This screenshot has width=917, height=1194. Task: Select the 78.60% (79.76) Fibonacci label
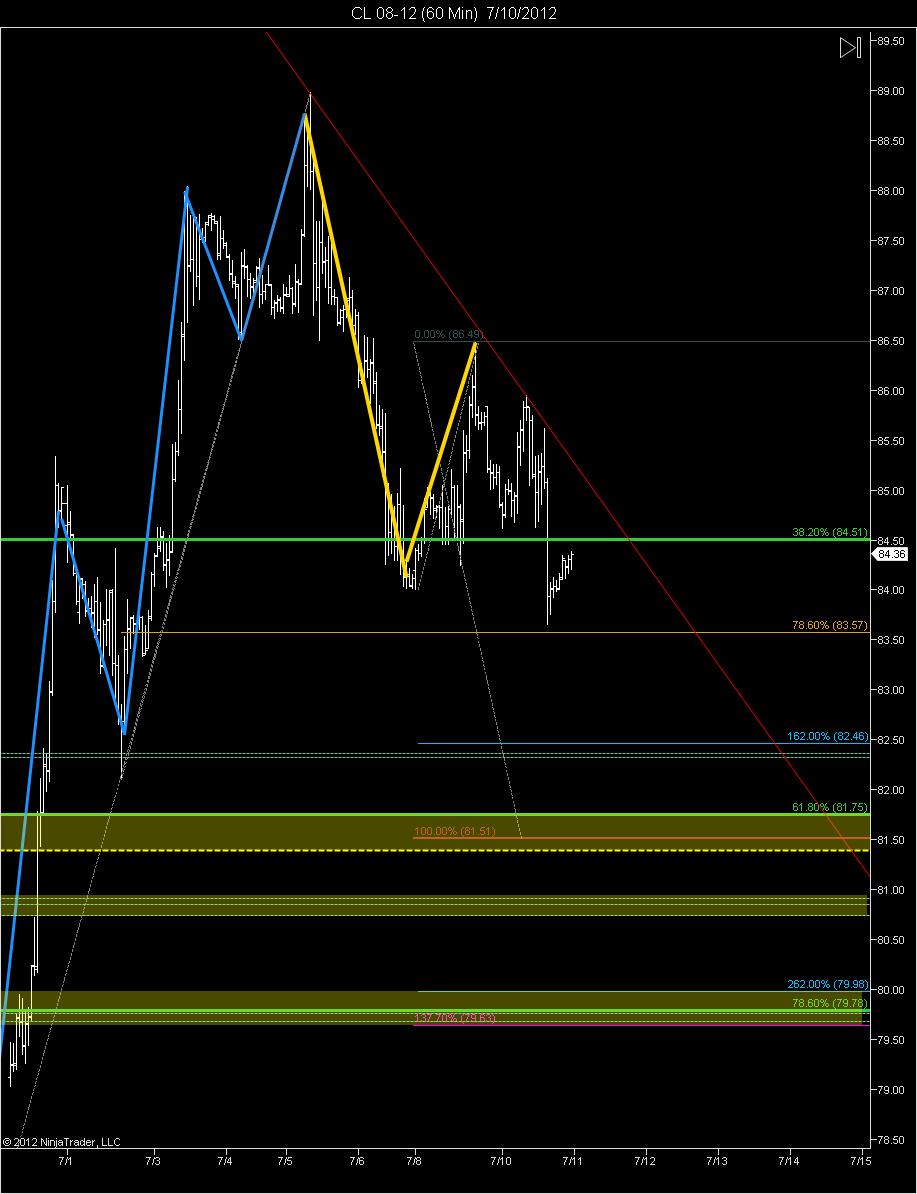pos(829,1003)
